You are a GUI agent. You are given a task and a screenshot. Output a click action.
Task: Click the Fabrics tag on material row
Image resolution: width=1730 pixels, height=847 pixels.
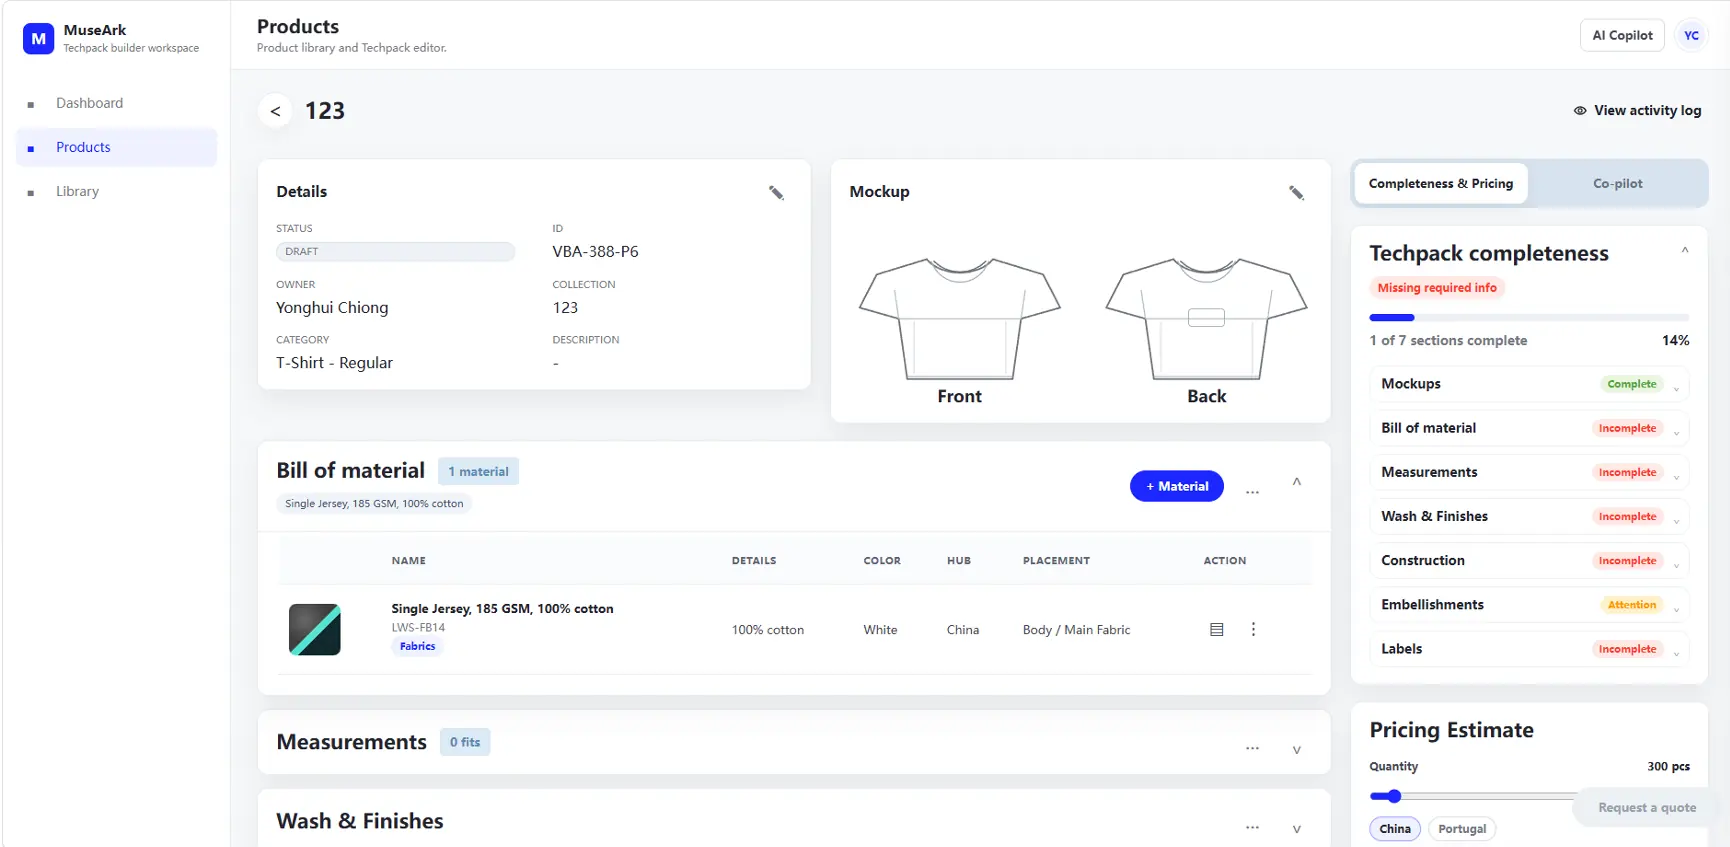(x=417, y=646)
